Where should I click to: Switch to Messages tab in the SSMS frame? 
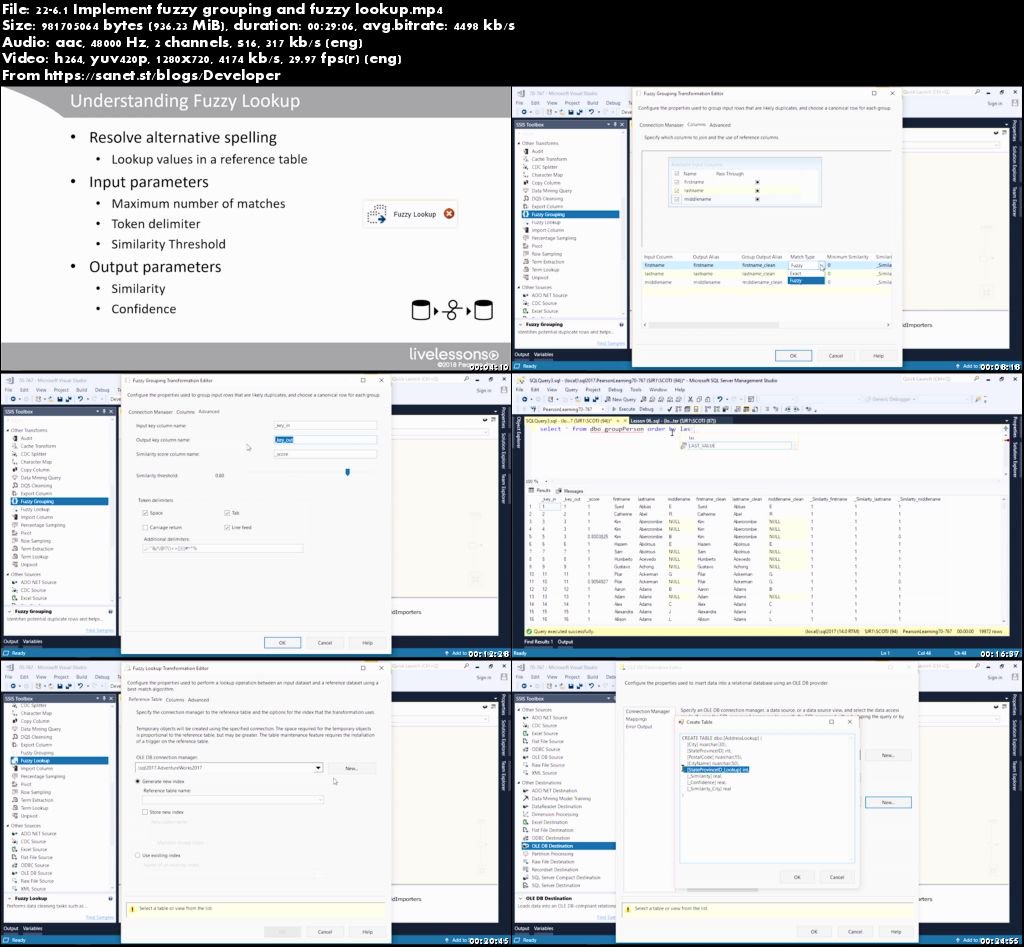(570, 491)
